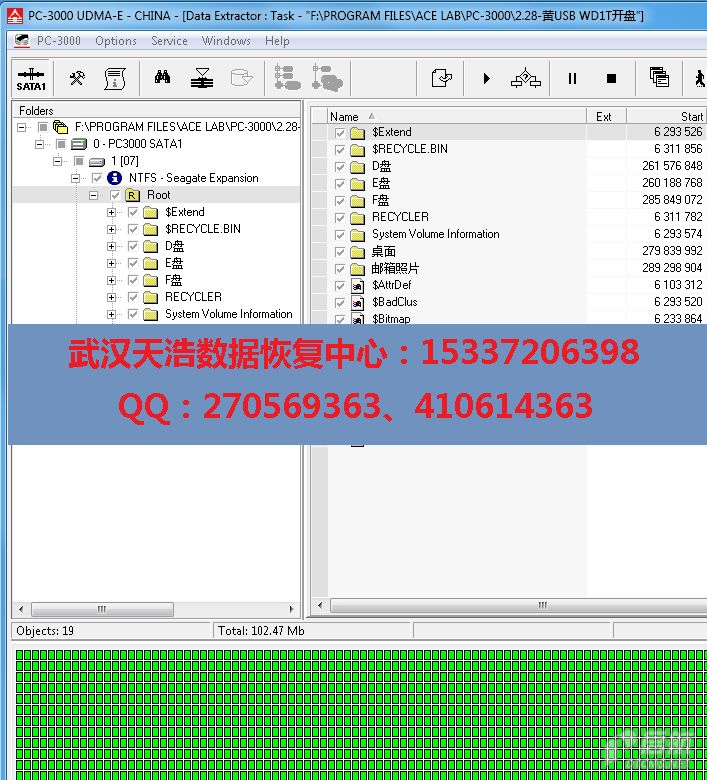Collapse the Root node in folder tree

[93, 195]
